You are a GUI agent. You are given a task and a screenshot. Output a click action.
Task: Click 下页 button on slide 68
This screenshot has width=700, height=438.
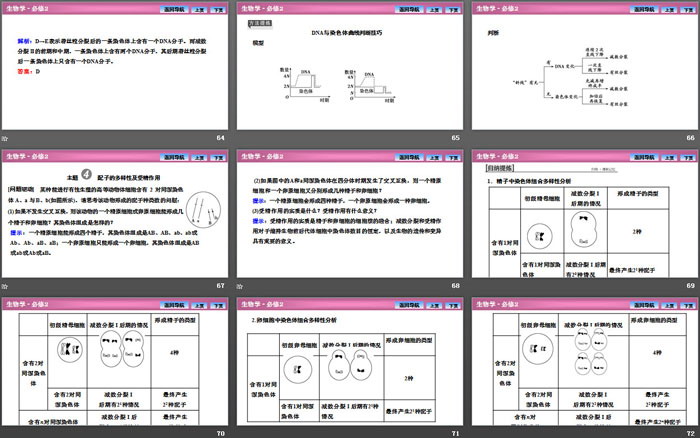[453, 157]
